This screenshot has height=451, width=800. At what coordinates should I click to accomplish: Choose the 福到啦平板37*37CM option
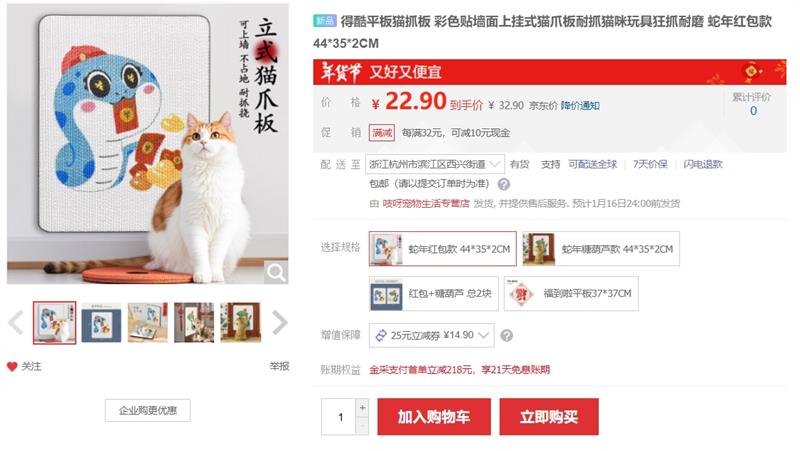[x=571, y=293]
